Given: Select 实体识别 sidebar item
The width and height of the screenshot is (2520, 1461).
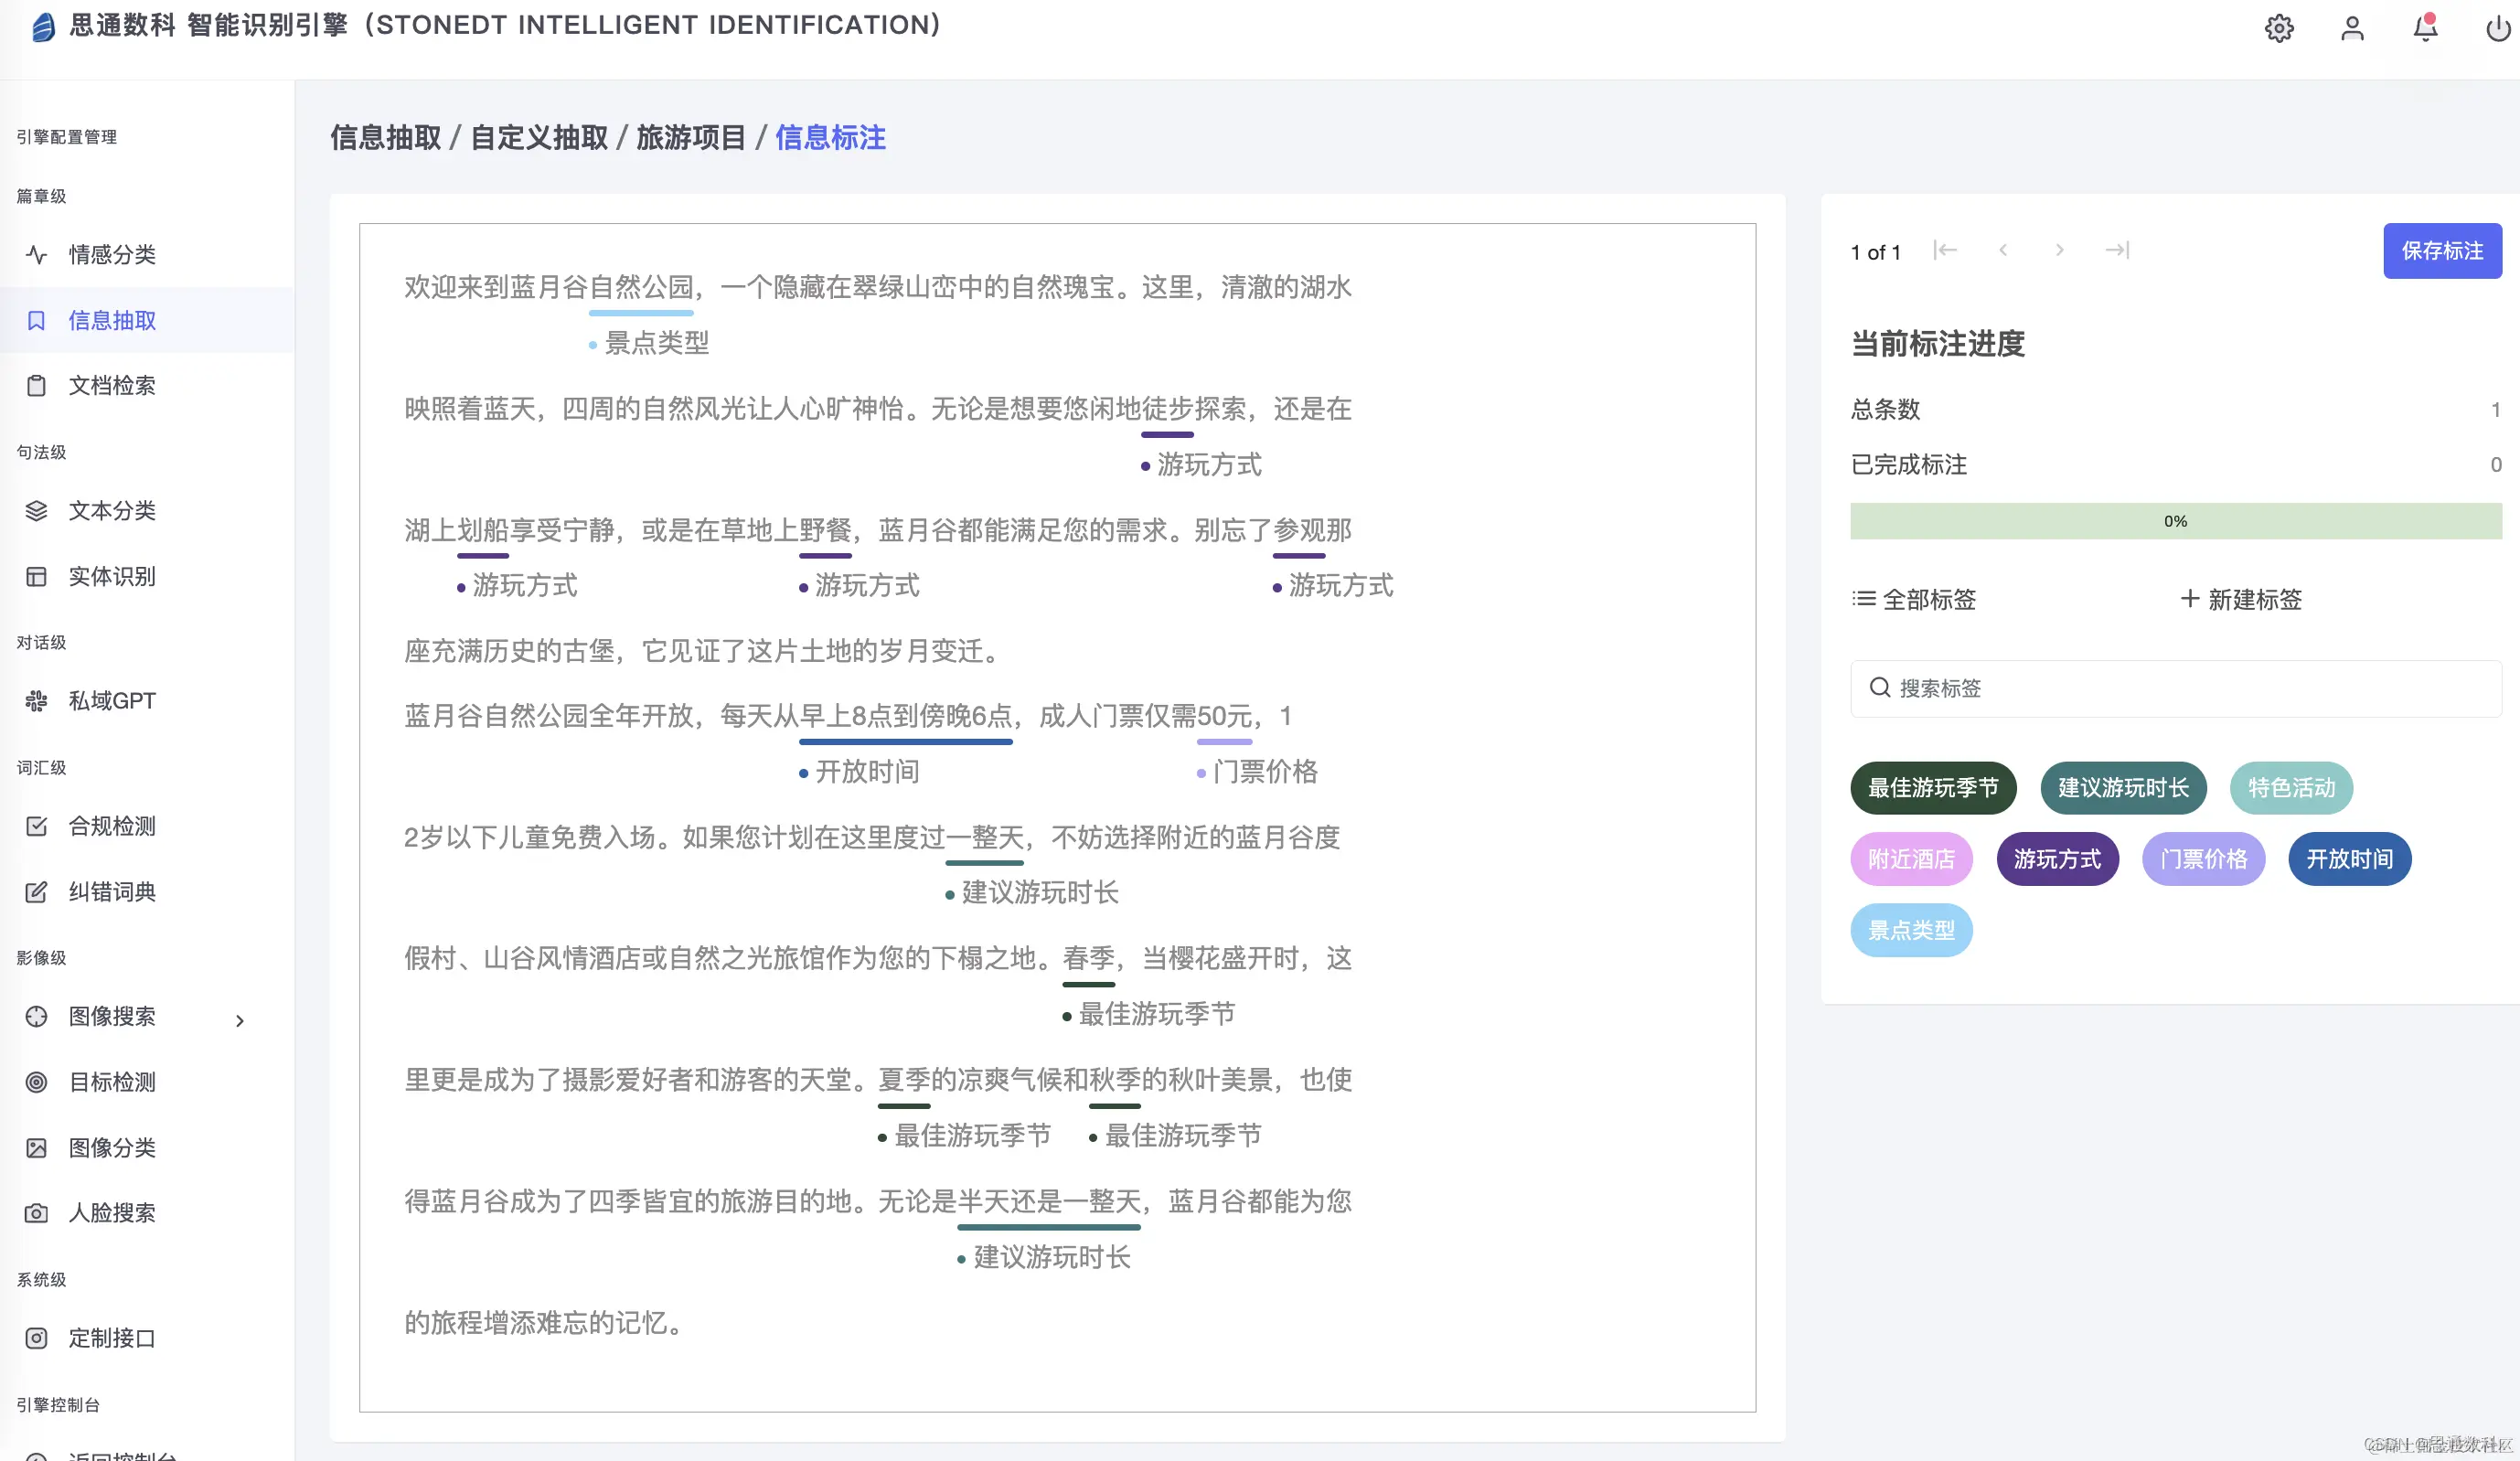Looking at the screenshot, I should click(x=112, y=576).
